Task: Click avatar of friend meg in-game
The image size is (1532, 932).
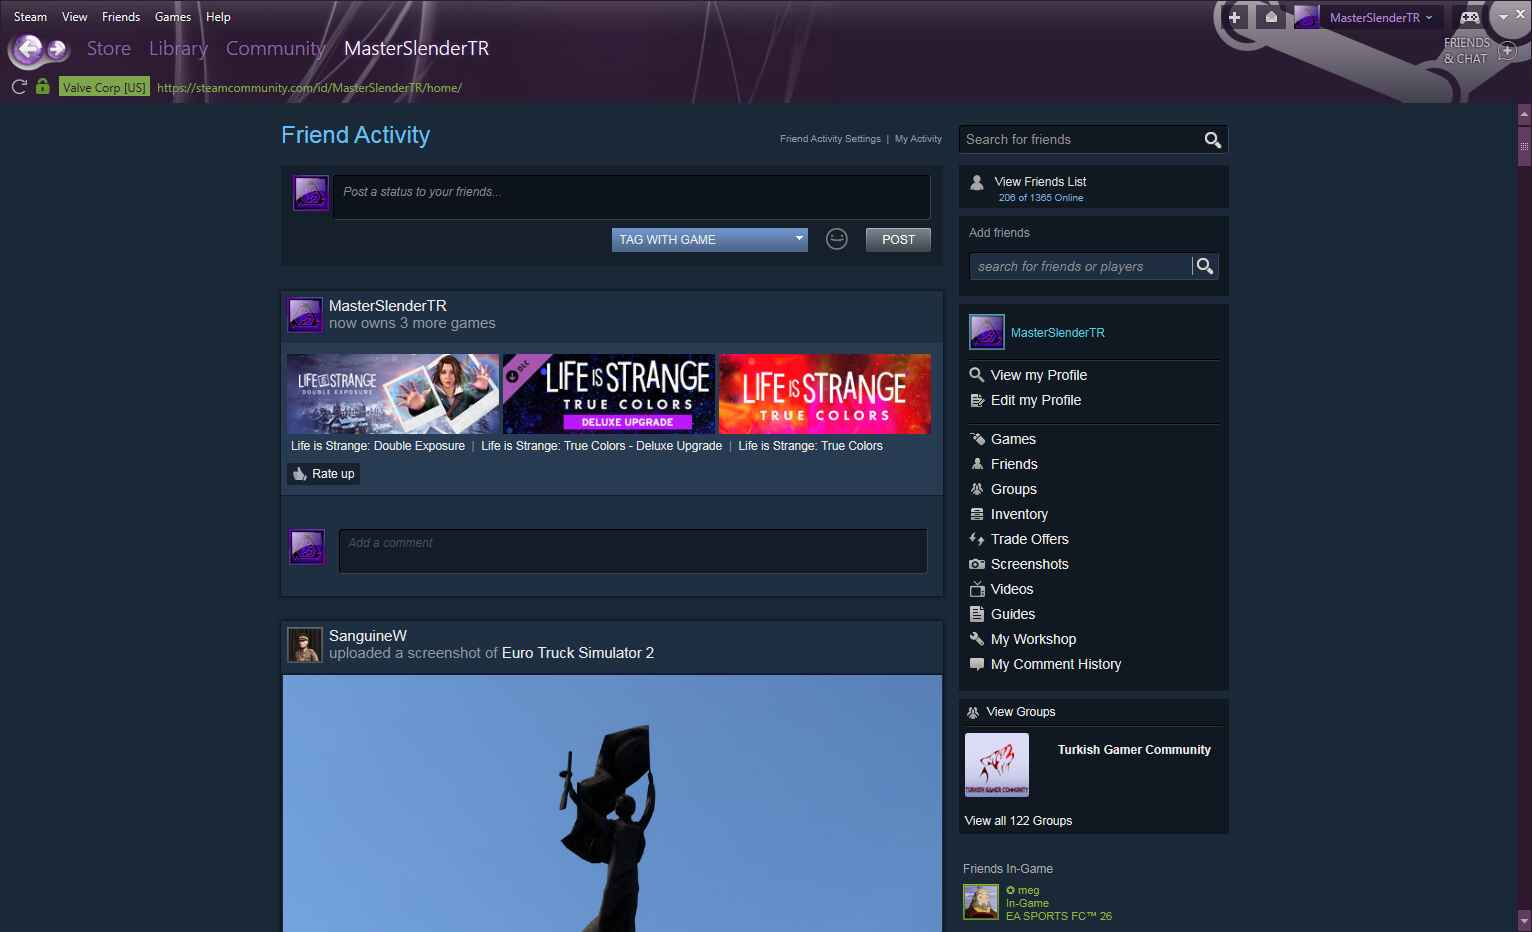Action: [981, 902]
